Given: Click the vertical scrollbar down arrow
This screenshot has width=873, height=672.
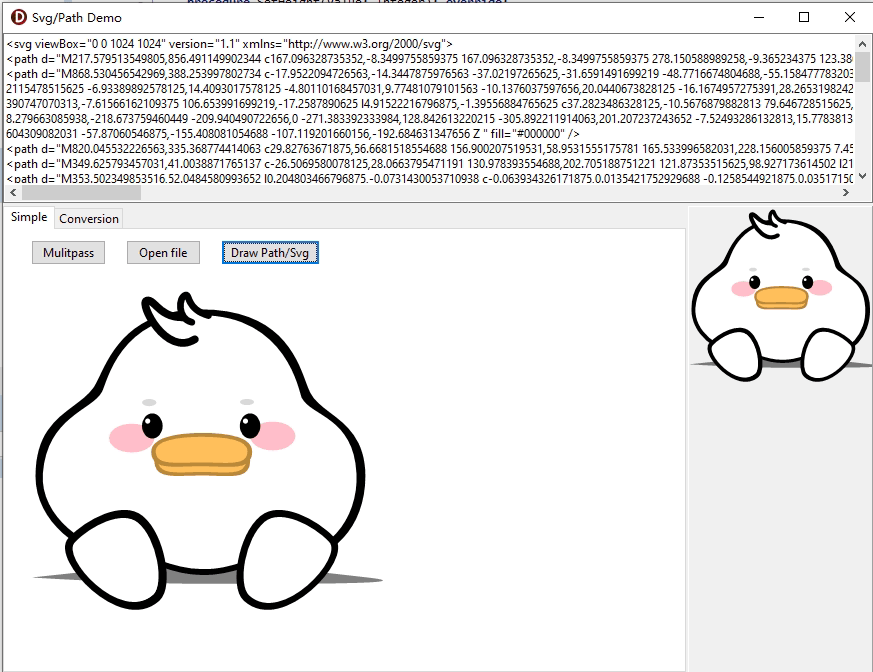Looking at the screenshot, I should tap(862, 176).
